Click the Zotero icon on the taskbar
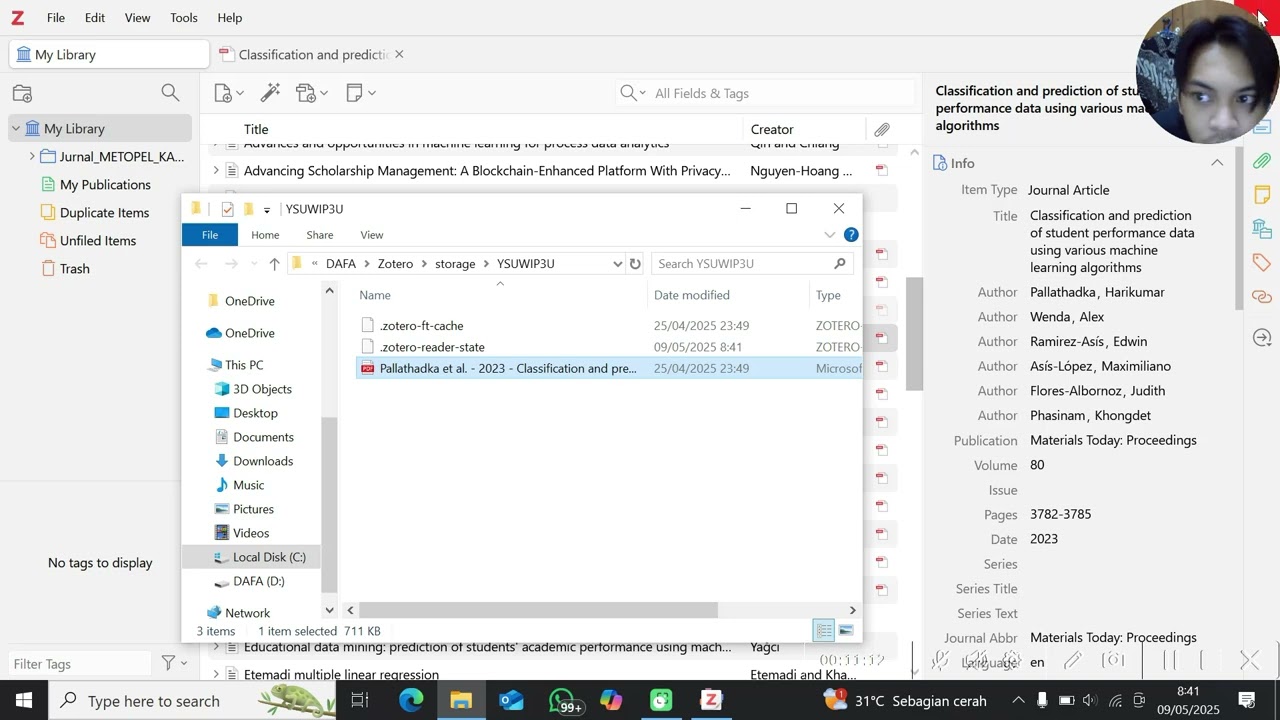 (x=711, y=700)
